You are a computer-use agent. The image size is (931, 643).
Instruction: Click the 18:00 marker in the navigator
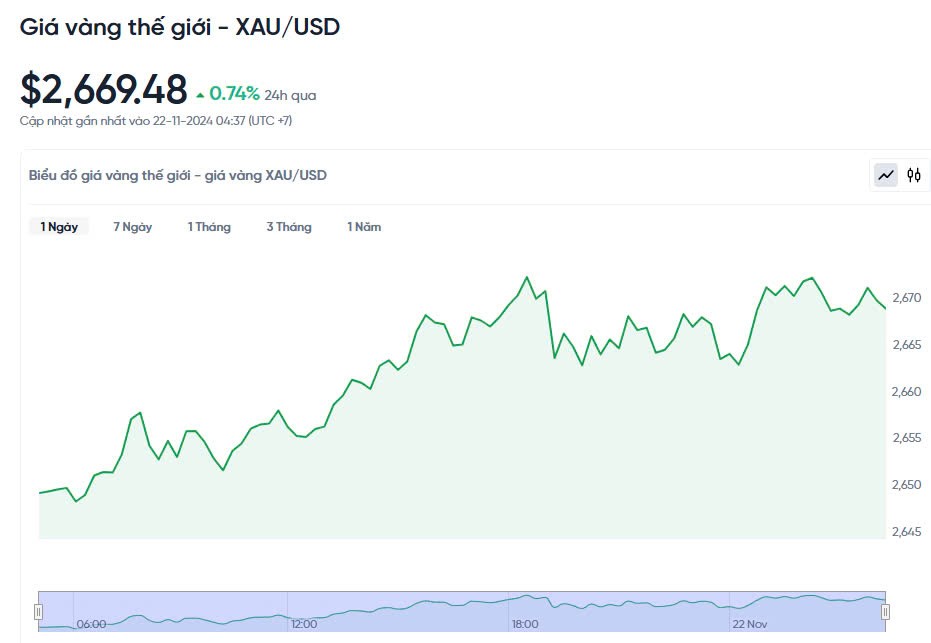(x=525, y=624)
